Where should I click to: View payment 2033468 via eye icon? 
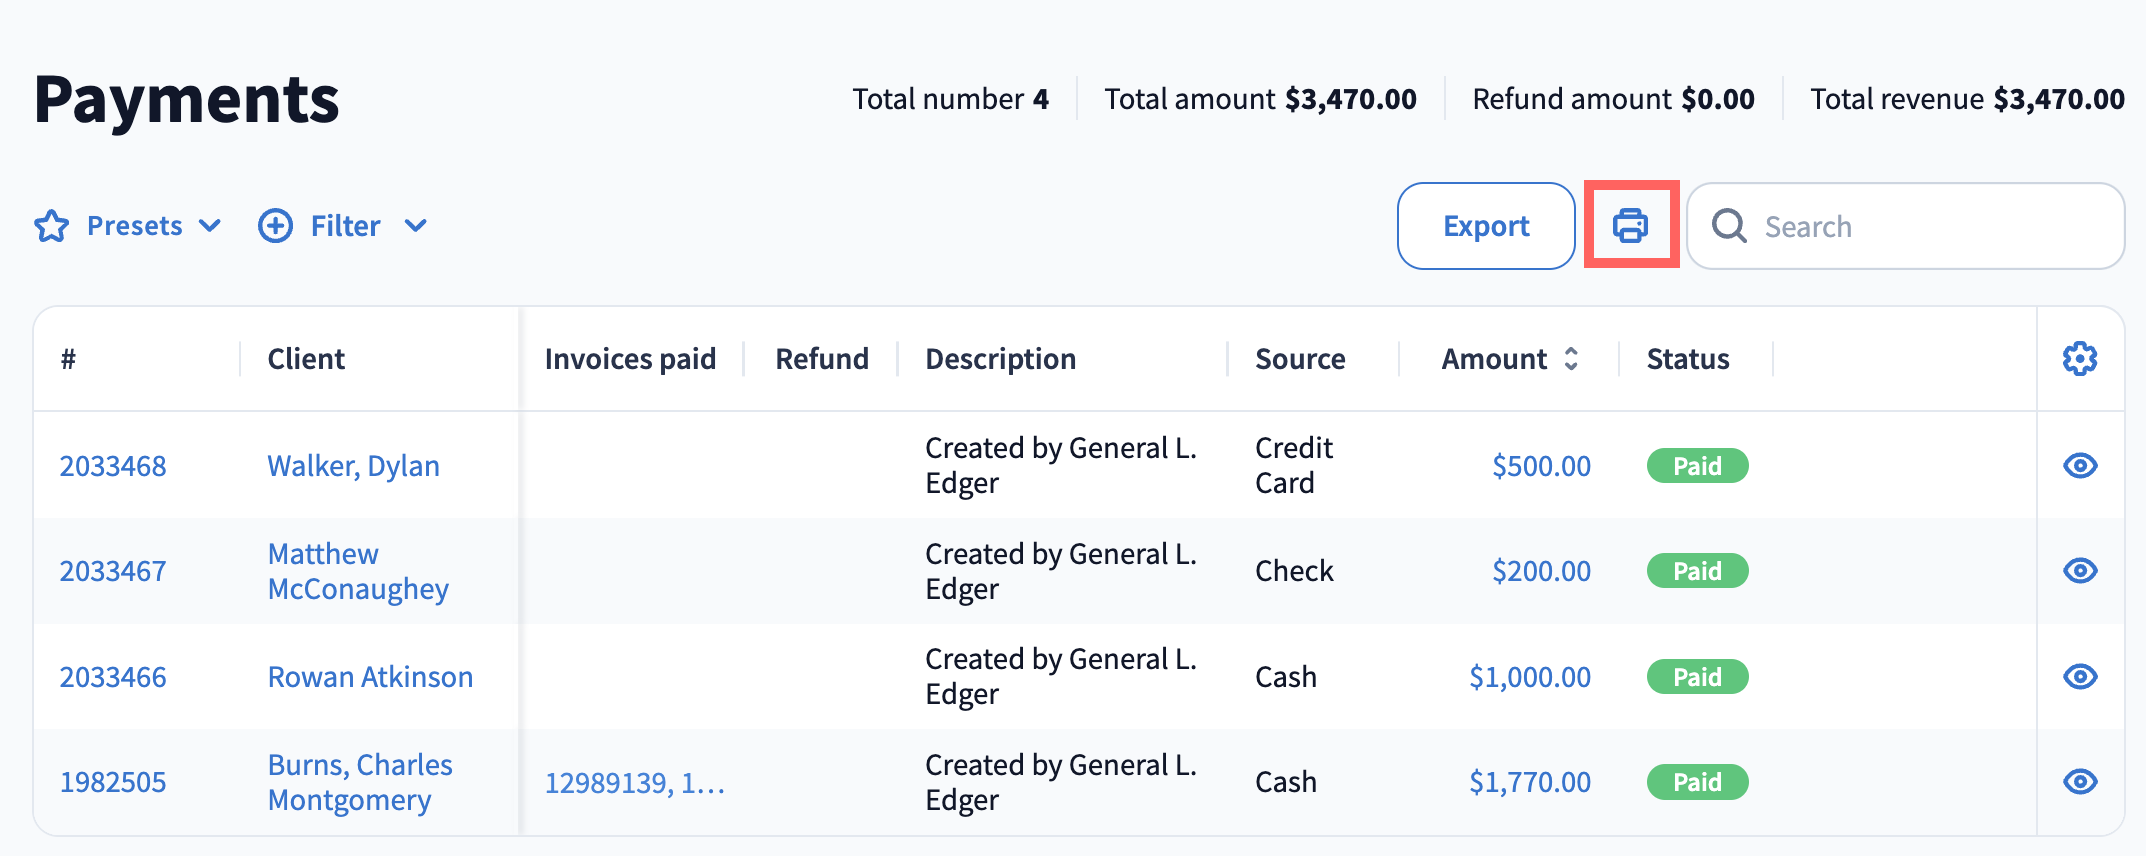(x=2080, y=466)
